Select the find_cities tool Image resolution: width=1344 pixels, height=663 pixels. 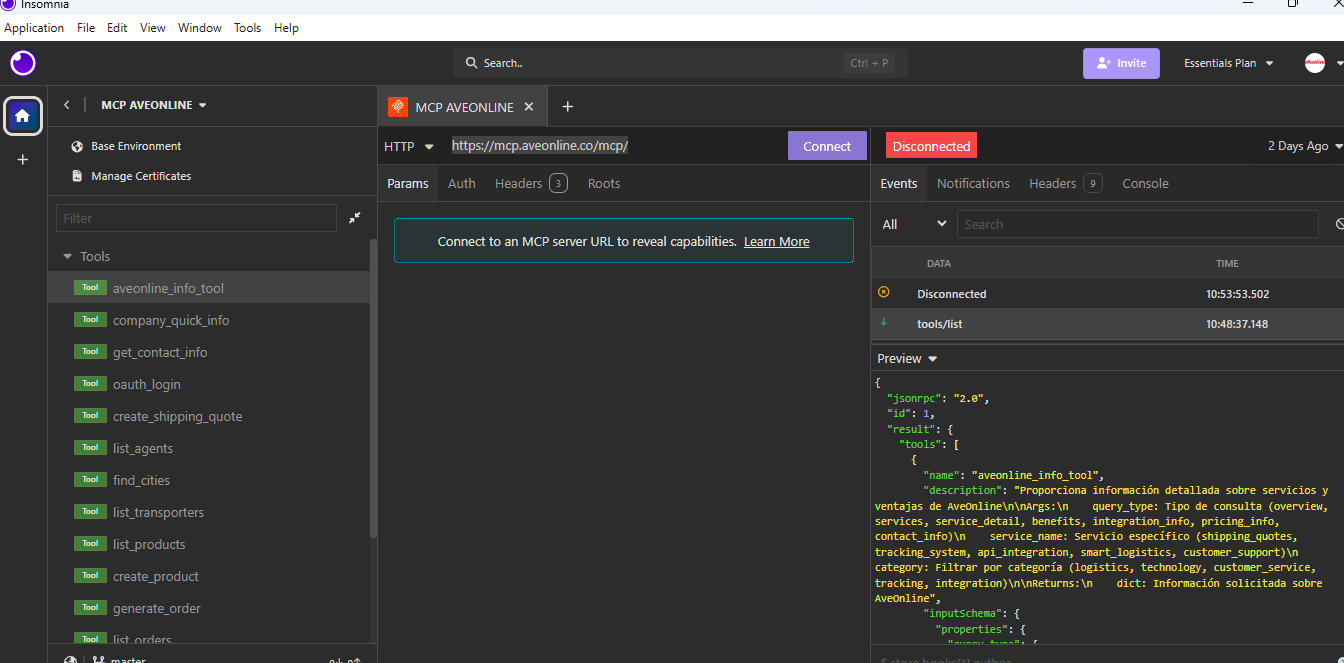(209, 480)
